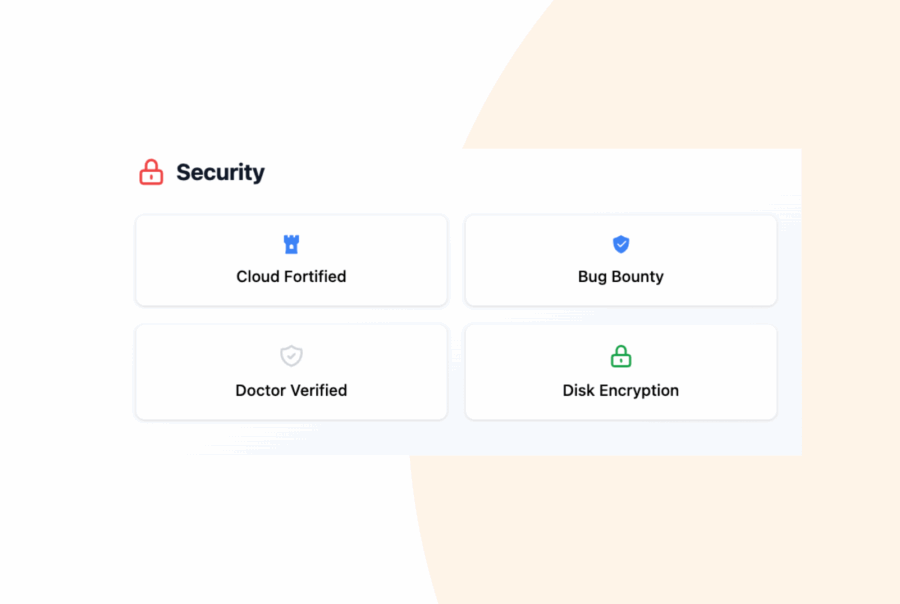Click the gray Doctor Verified shield checkmark icon
900x604 pixels.
291,356
